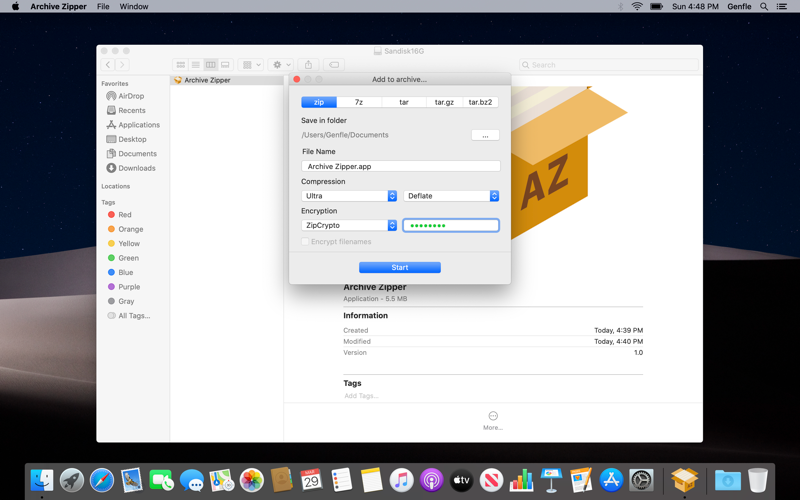
Task: Open Spotlight search in menu bar
Action: click(764, 6)
